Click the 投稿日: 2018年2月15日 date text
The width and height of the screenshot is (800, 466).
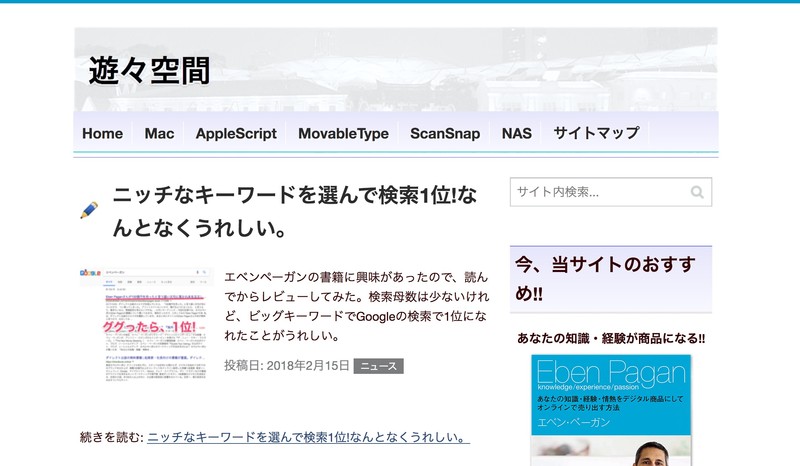(287, 365)
